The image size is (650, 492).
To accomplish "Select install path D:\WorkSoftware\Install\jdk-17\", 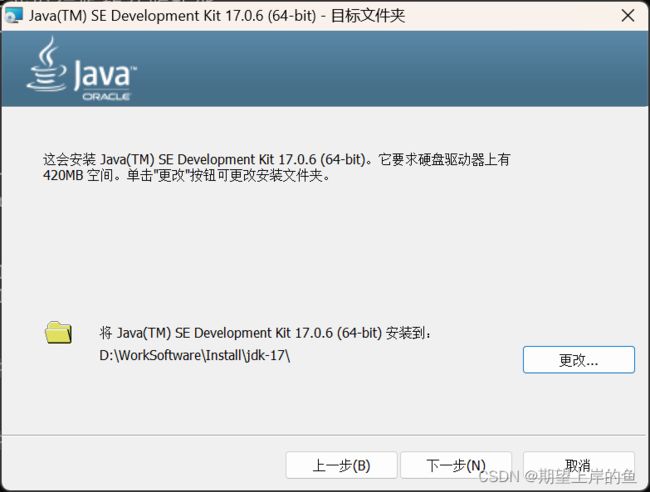I will point(194,355).
